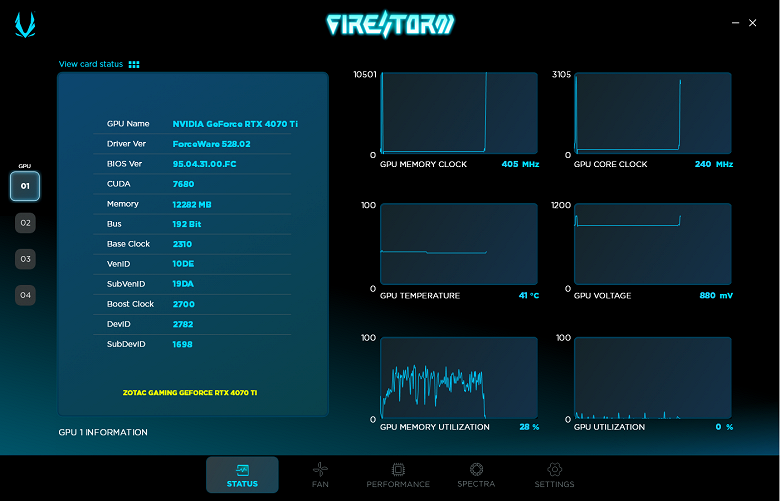
Task: Click the View card status link
Action: point(91,64)
